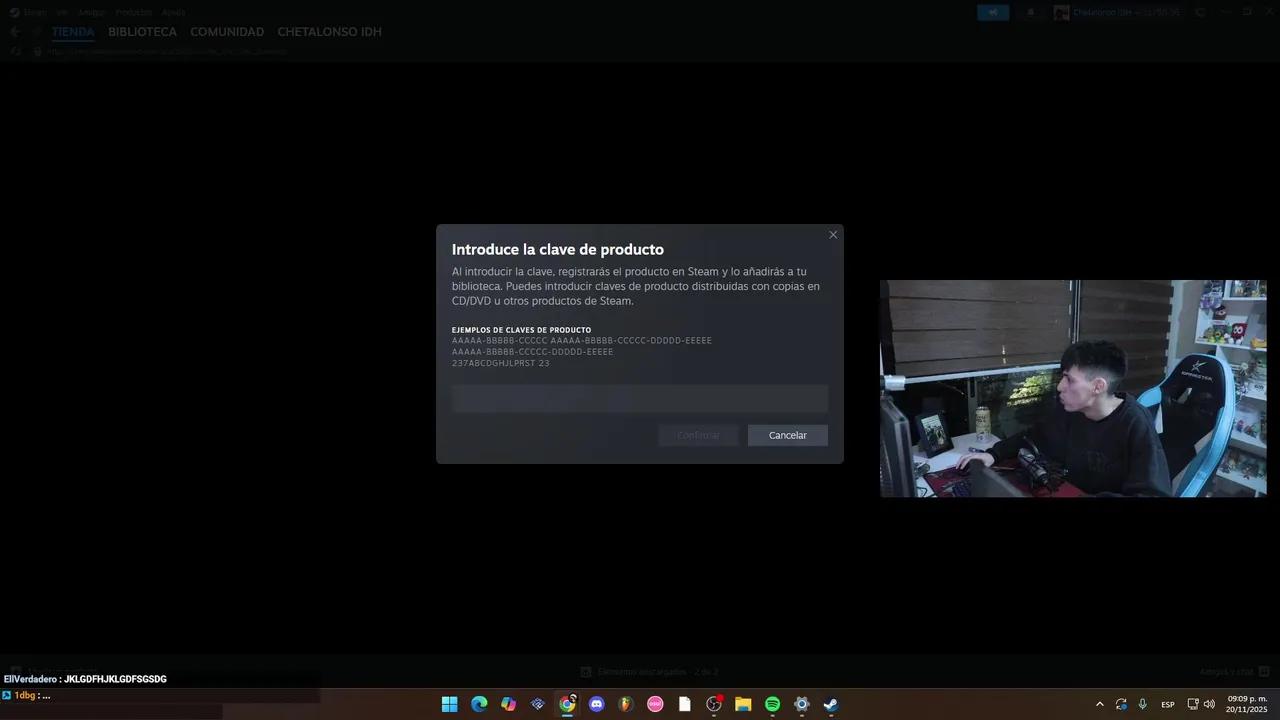Viewport: 1280px width, 720px height.
Task: Show hidden system tray icons chevron
Action: [x=1100, y=704]
